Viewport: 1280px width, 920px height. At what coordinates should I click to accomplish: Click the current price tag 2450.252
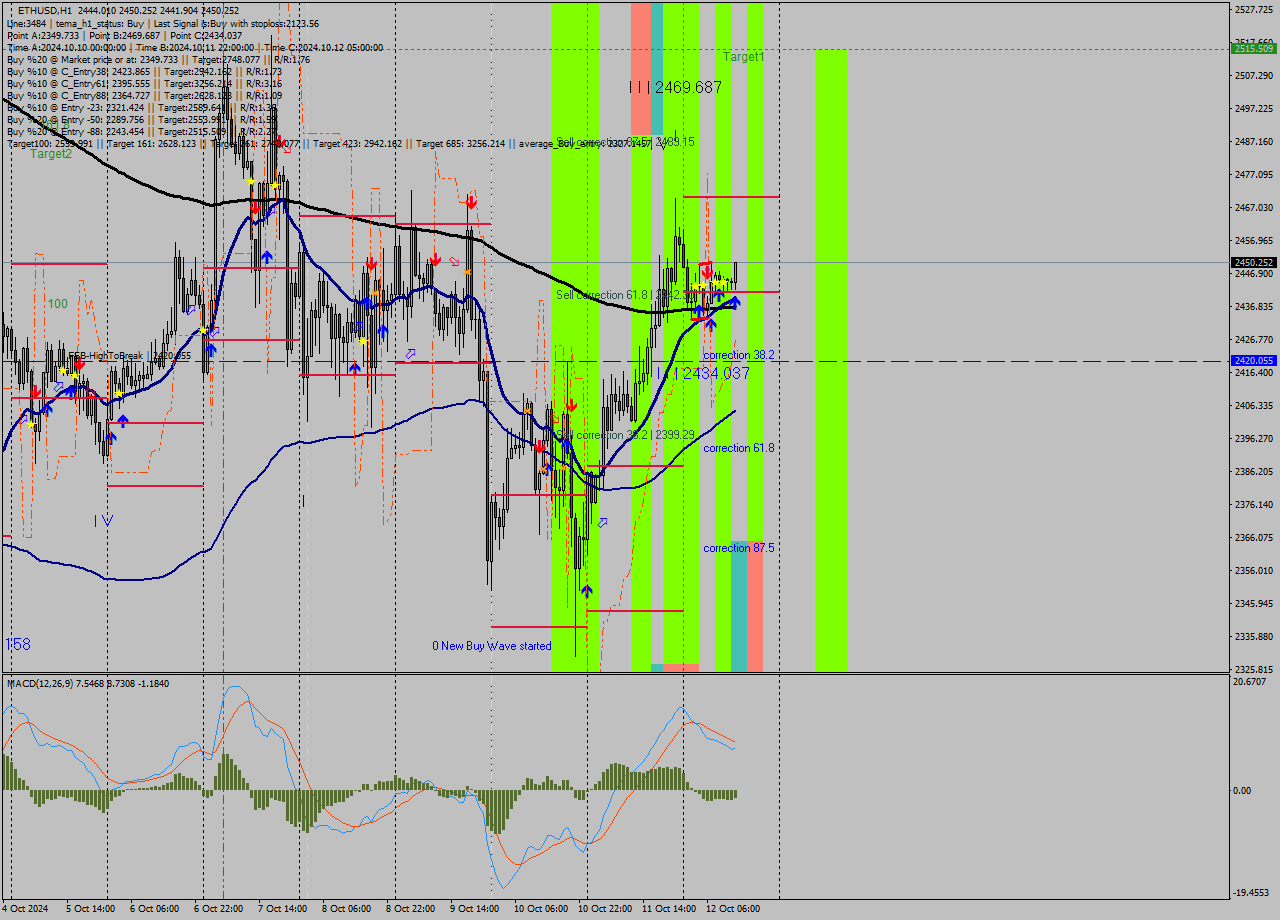point(1254,262)
